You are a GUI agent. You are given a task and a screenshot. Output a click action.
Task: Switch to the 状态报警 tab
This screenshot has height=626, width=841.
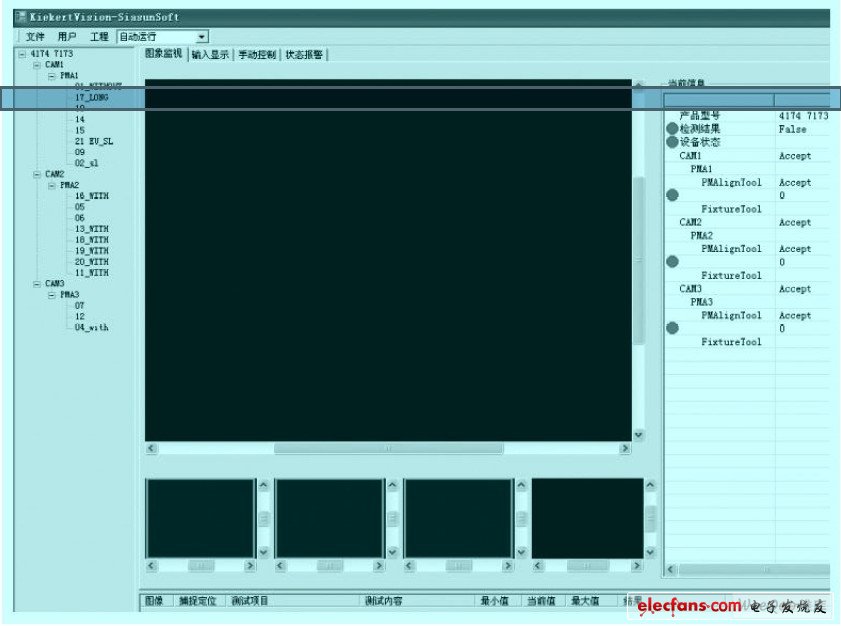tap(304, 55)
